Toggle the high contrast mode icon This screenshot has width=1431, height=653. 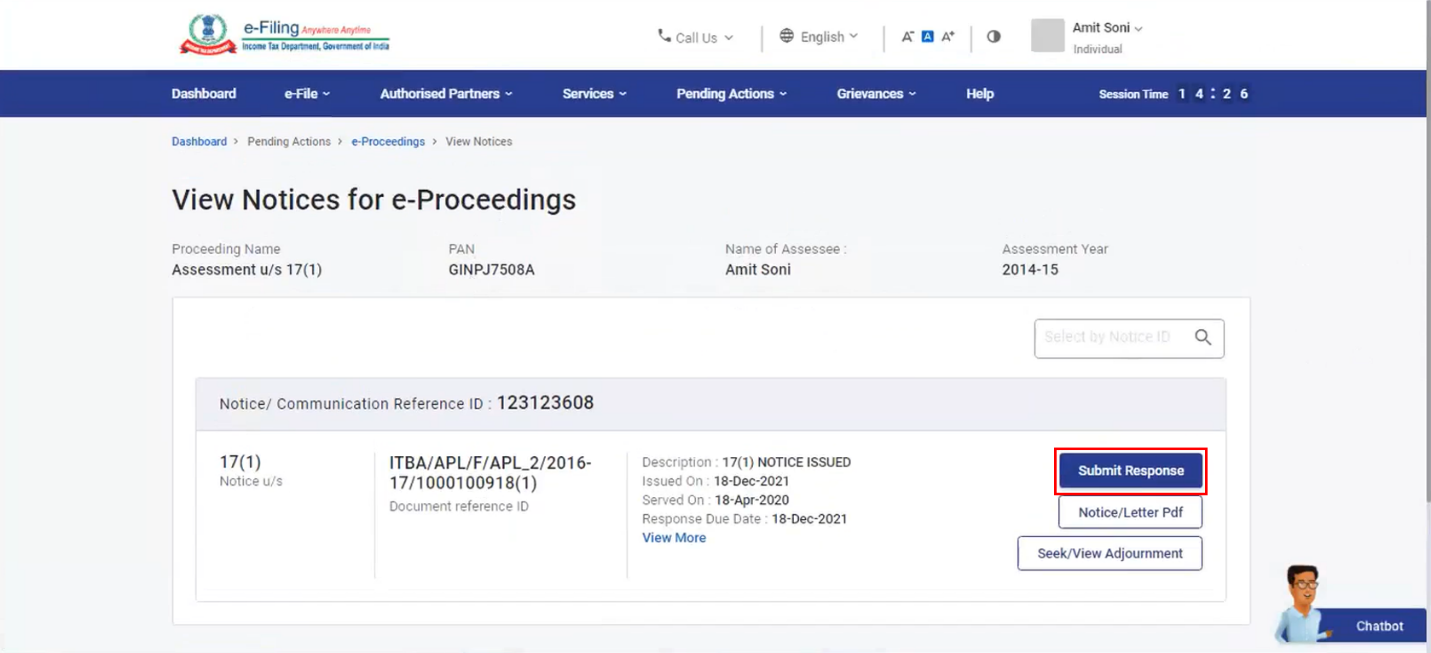point(993,37)
